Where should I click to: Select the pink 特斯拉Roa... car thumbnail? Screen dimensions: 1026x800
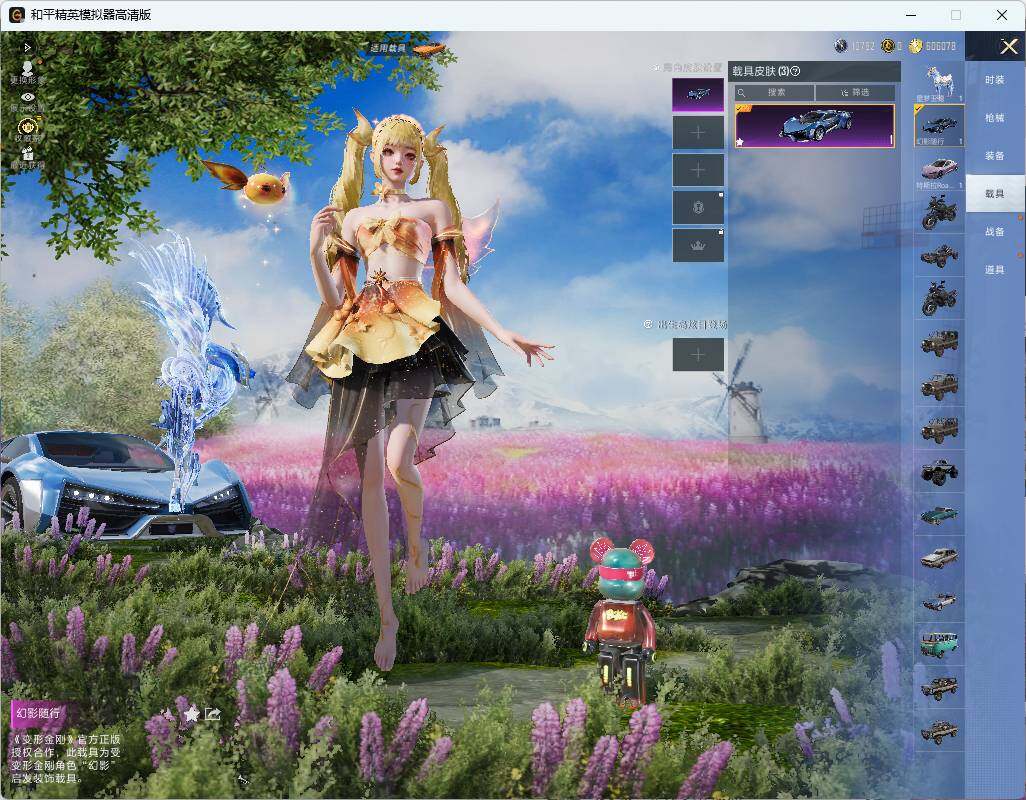coord(939,169)
